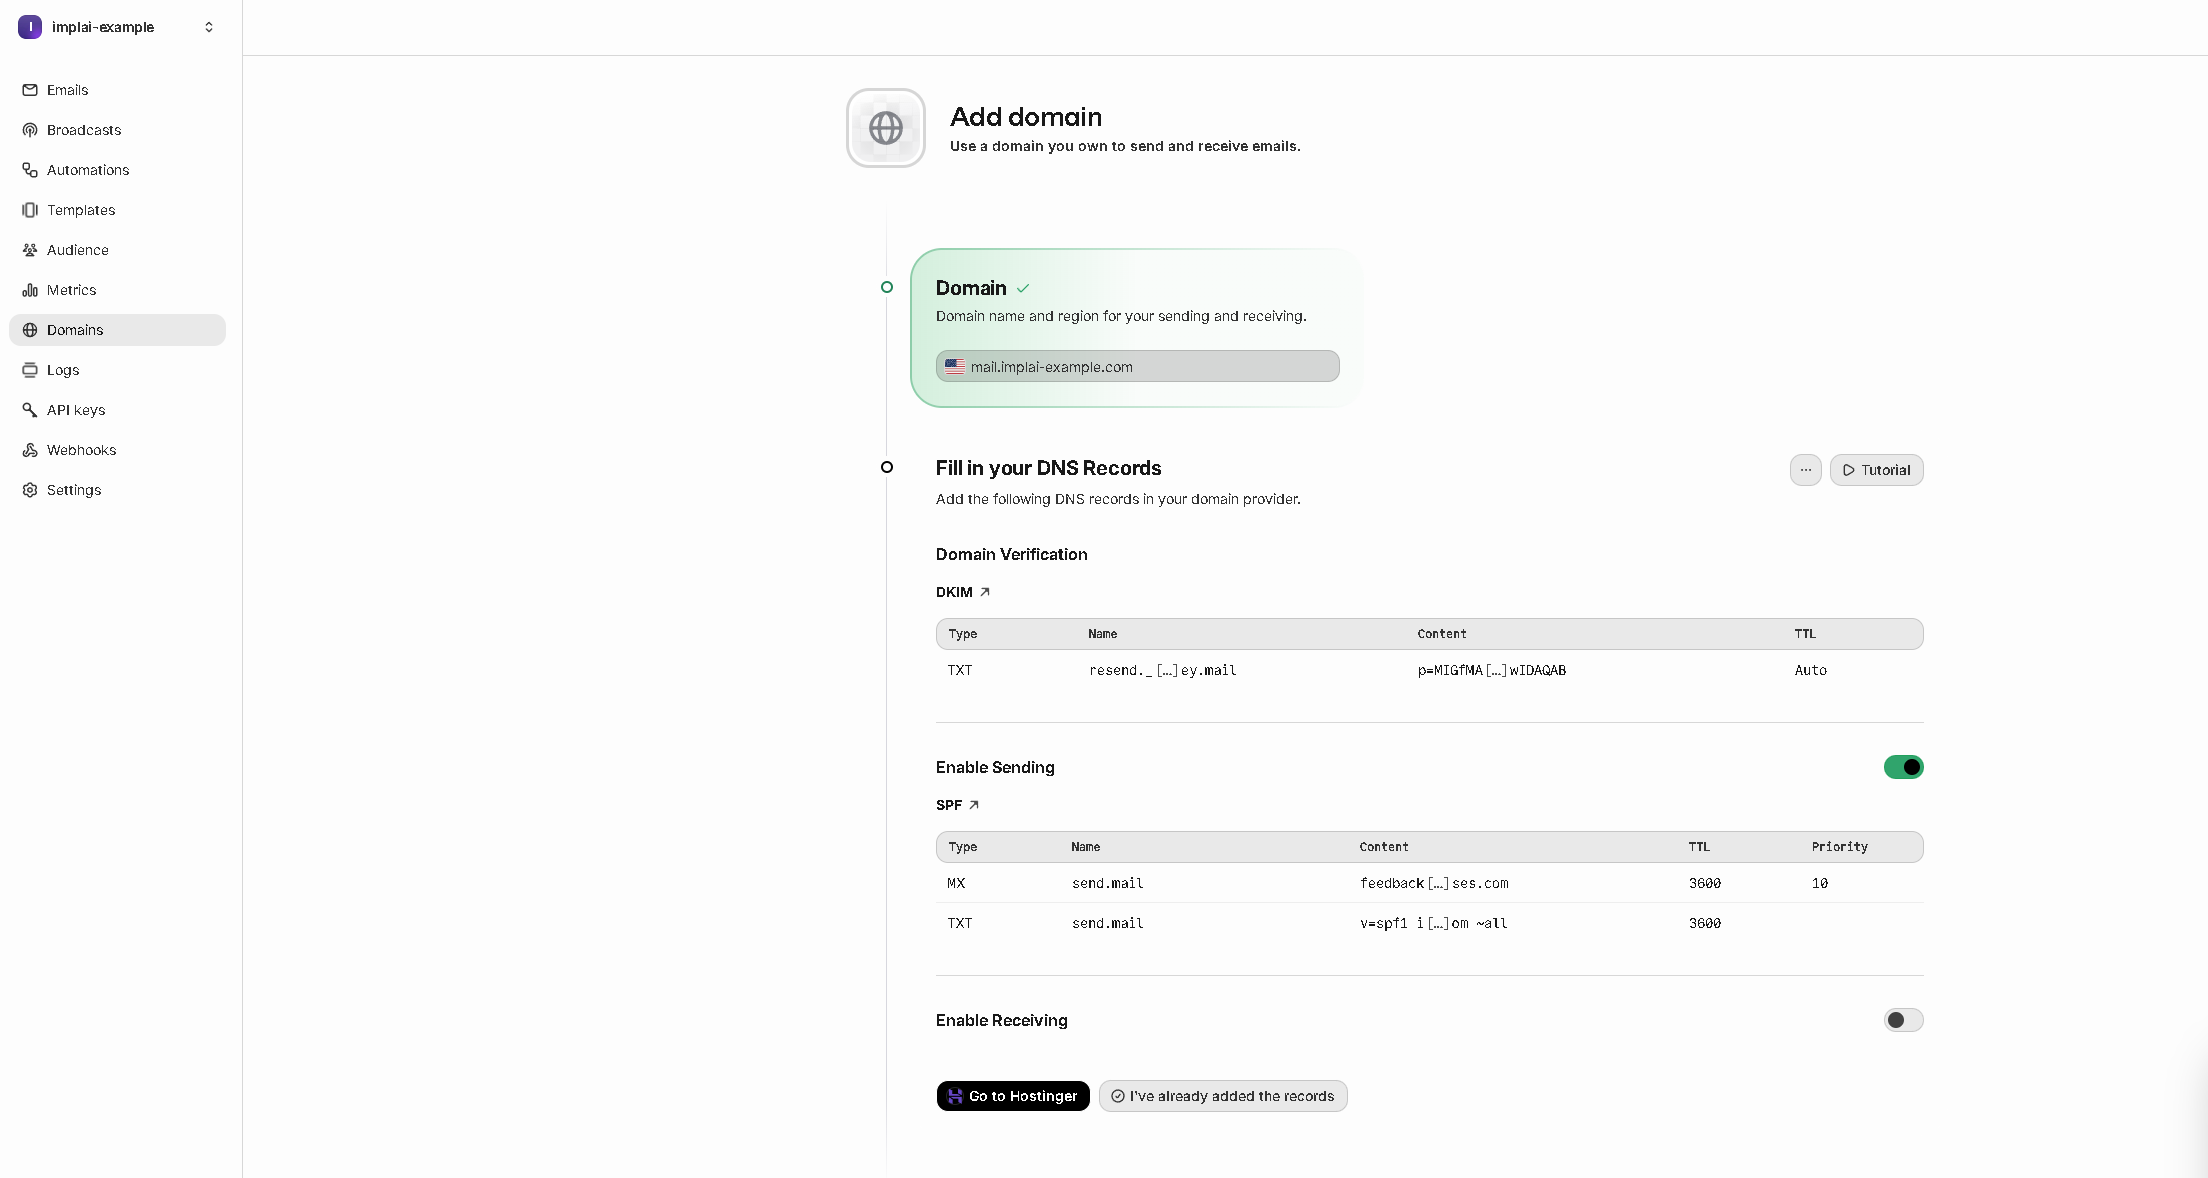This screenshot has height=1178, width=2208.
Task: Open Emails in the sidebar
Action: pyautogui.click(x=117, y=90)
